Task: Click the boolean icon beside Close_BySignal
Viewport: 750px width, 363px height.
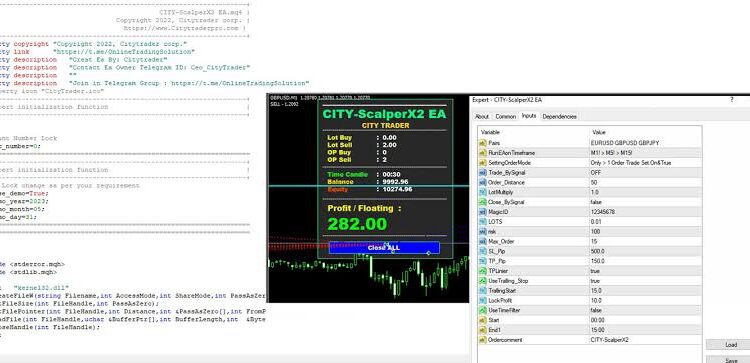Action: [x=483, y=202]
